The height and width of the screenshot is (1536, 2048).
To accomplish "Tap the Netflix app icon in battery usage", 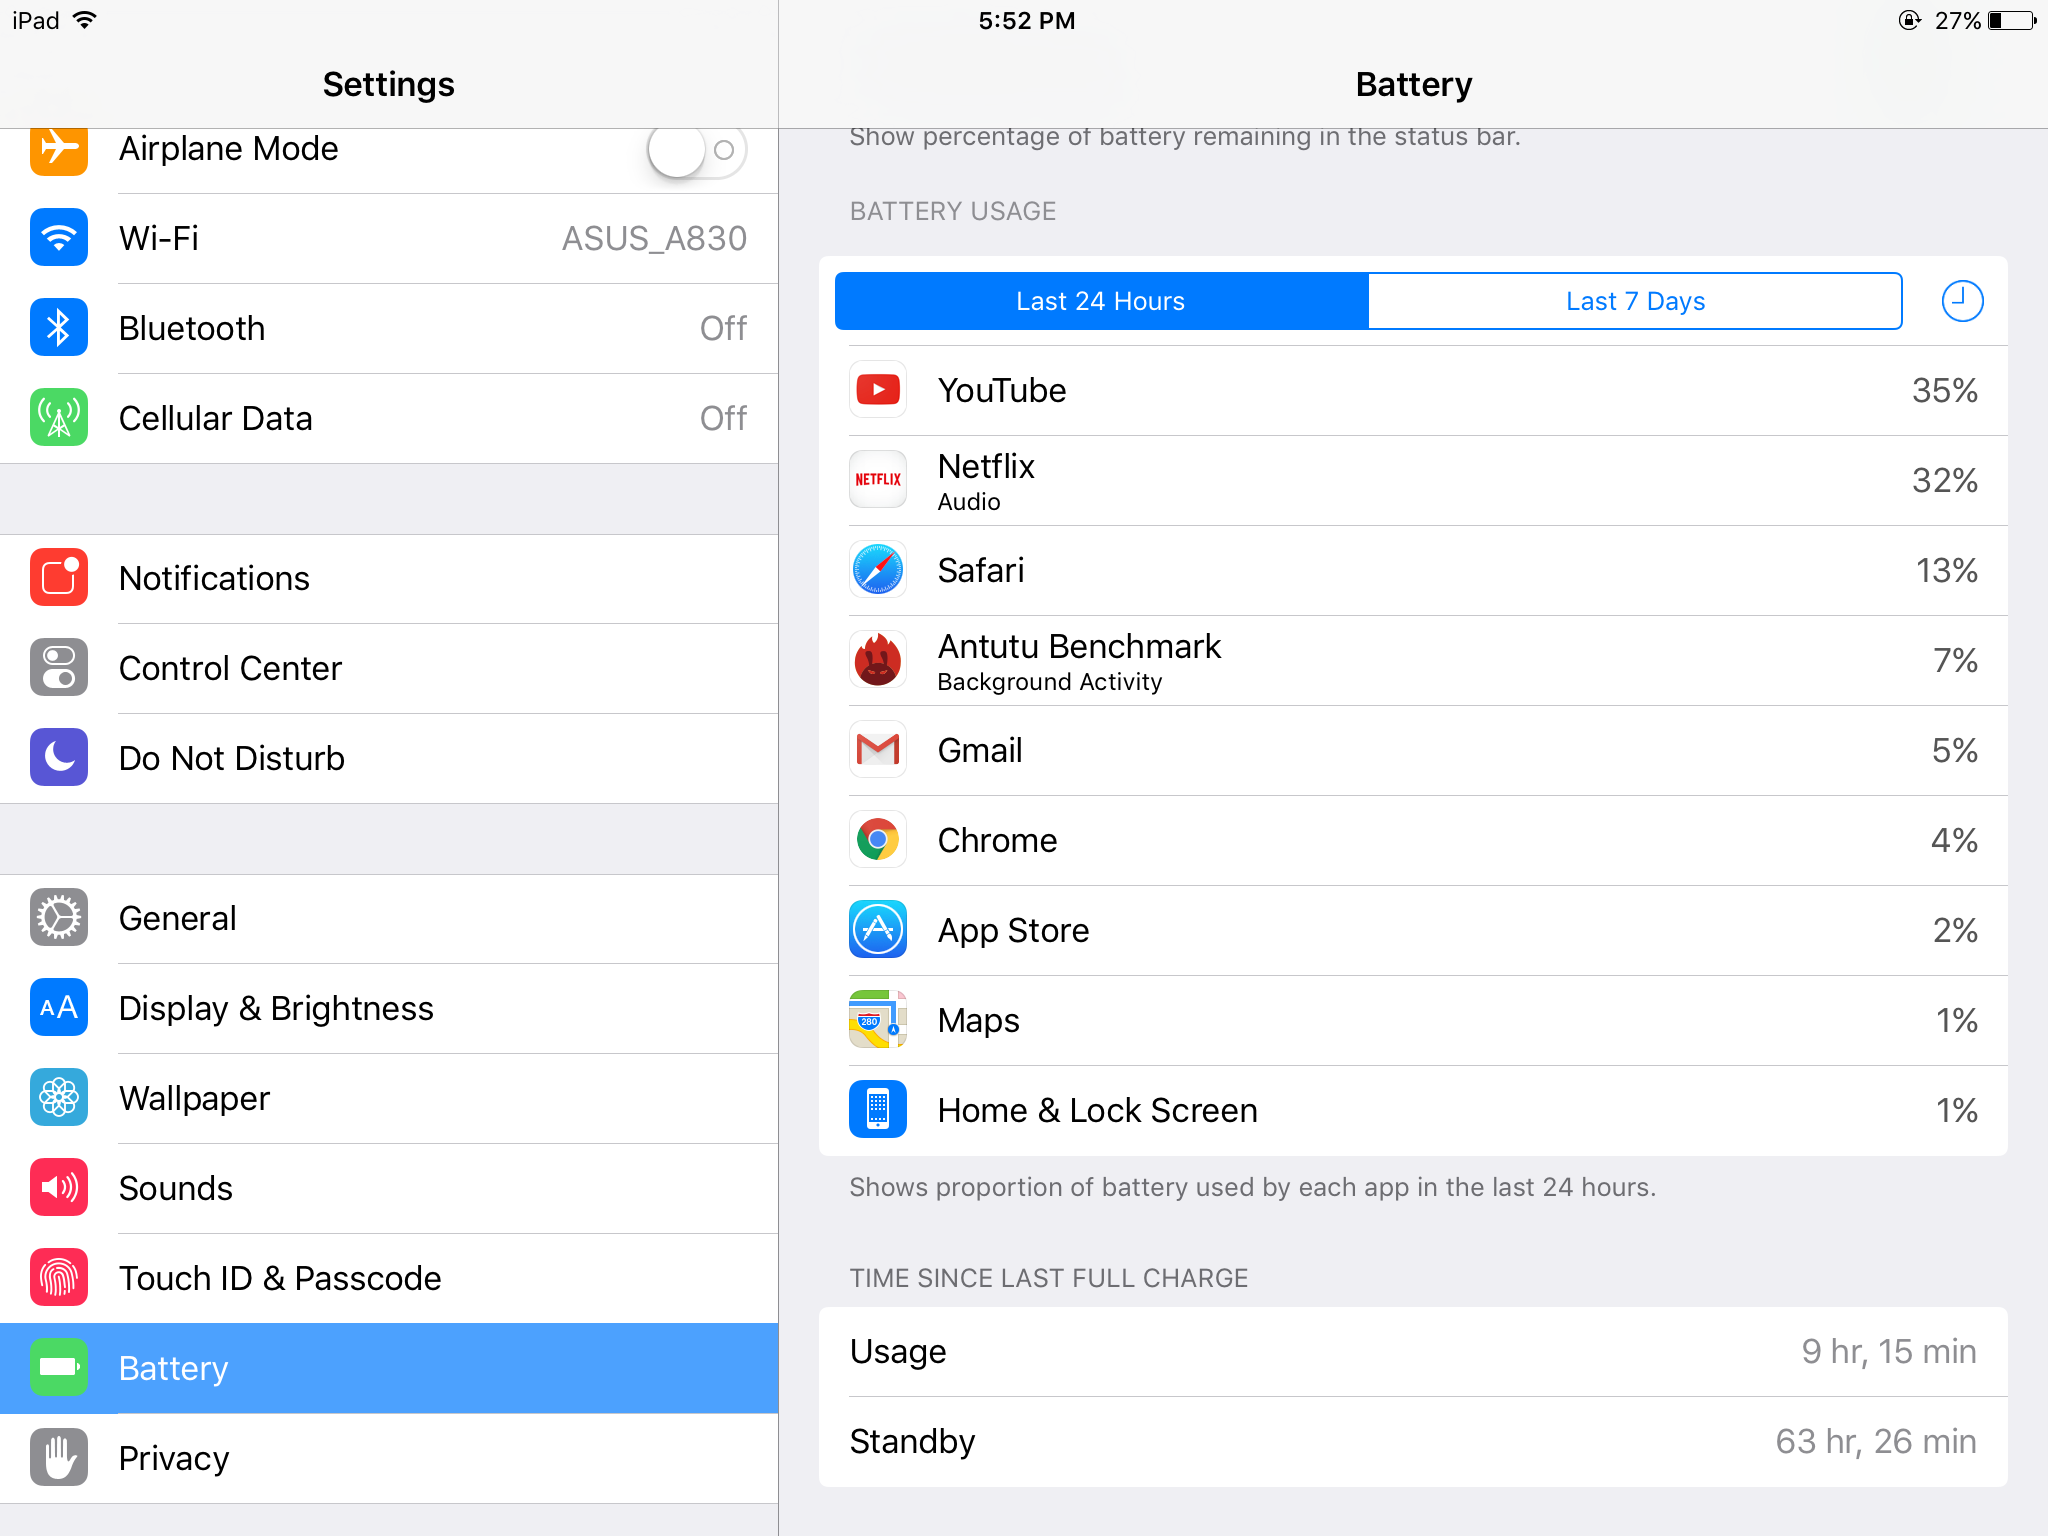I will click(878, 480).
